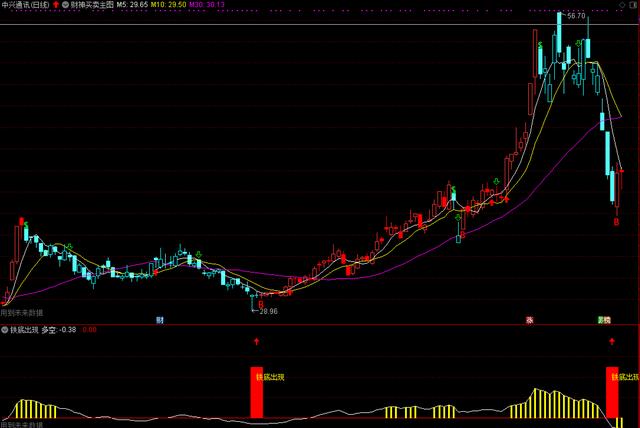Screen dimensions: 640x428
Task: Click the middle red bar labeled 铁狐出现
Action: [257, 392]
